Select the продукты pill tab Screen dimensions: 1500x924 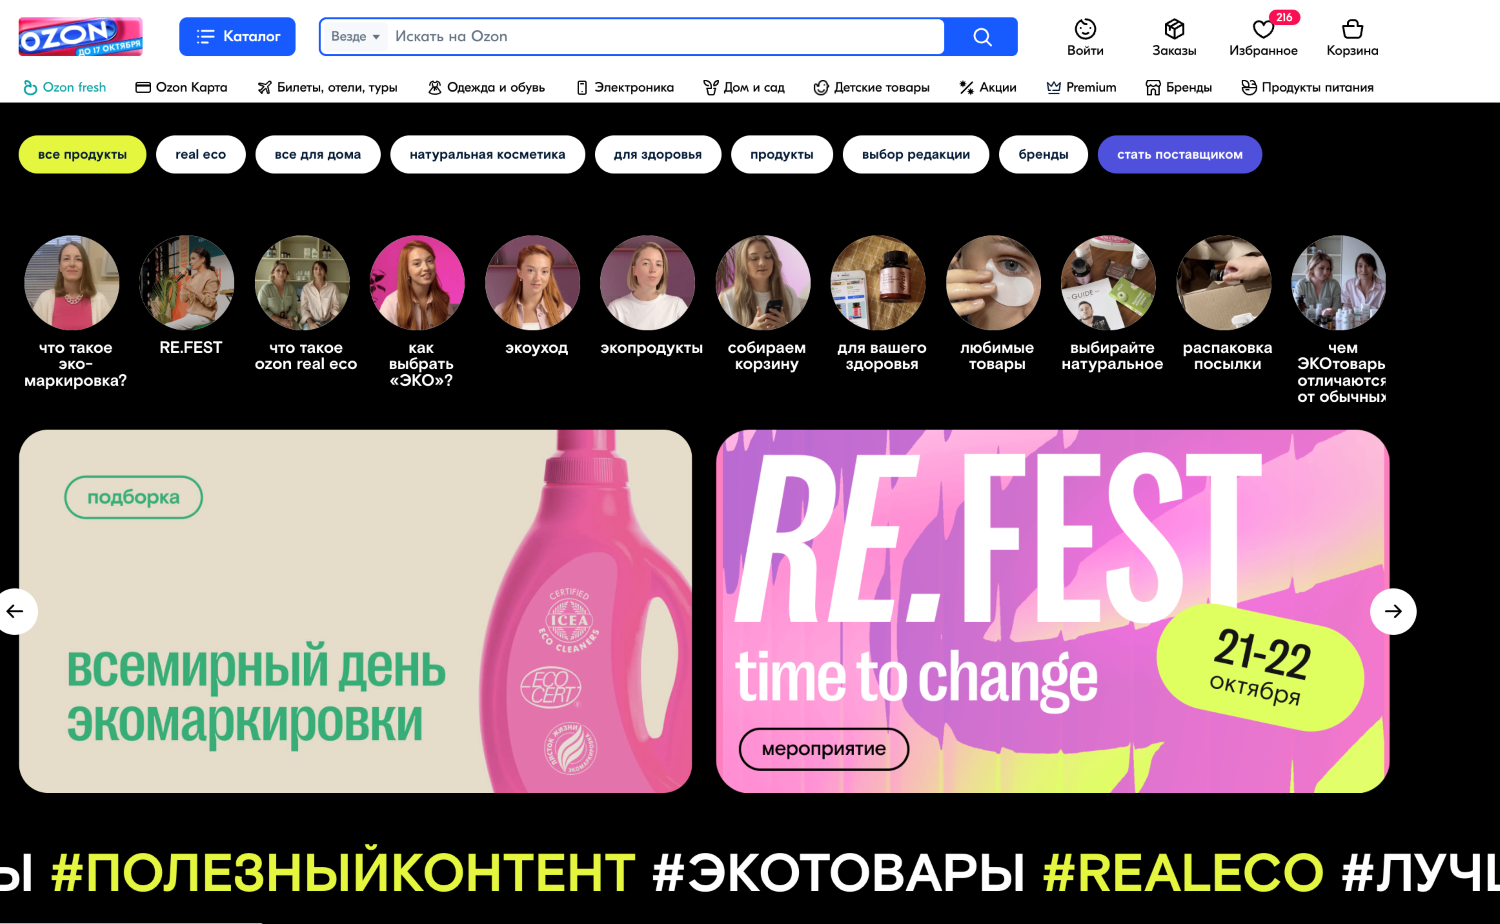[782, 154]
